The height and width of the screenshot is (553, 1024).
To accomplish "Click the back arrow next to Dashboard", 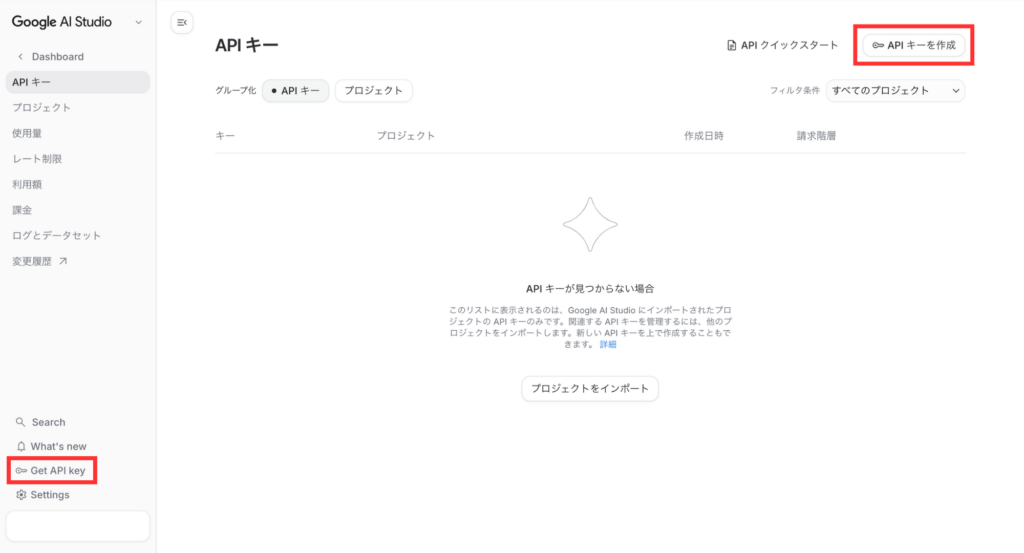I will (x=20, y=57).
